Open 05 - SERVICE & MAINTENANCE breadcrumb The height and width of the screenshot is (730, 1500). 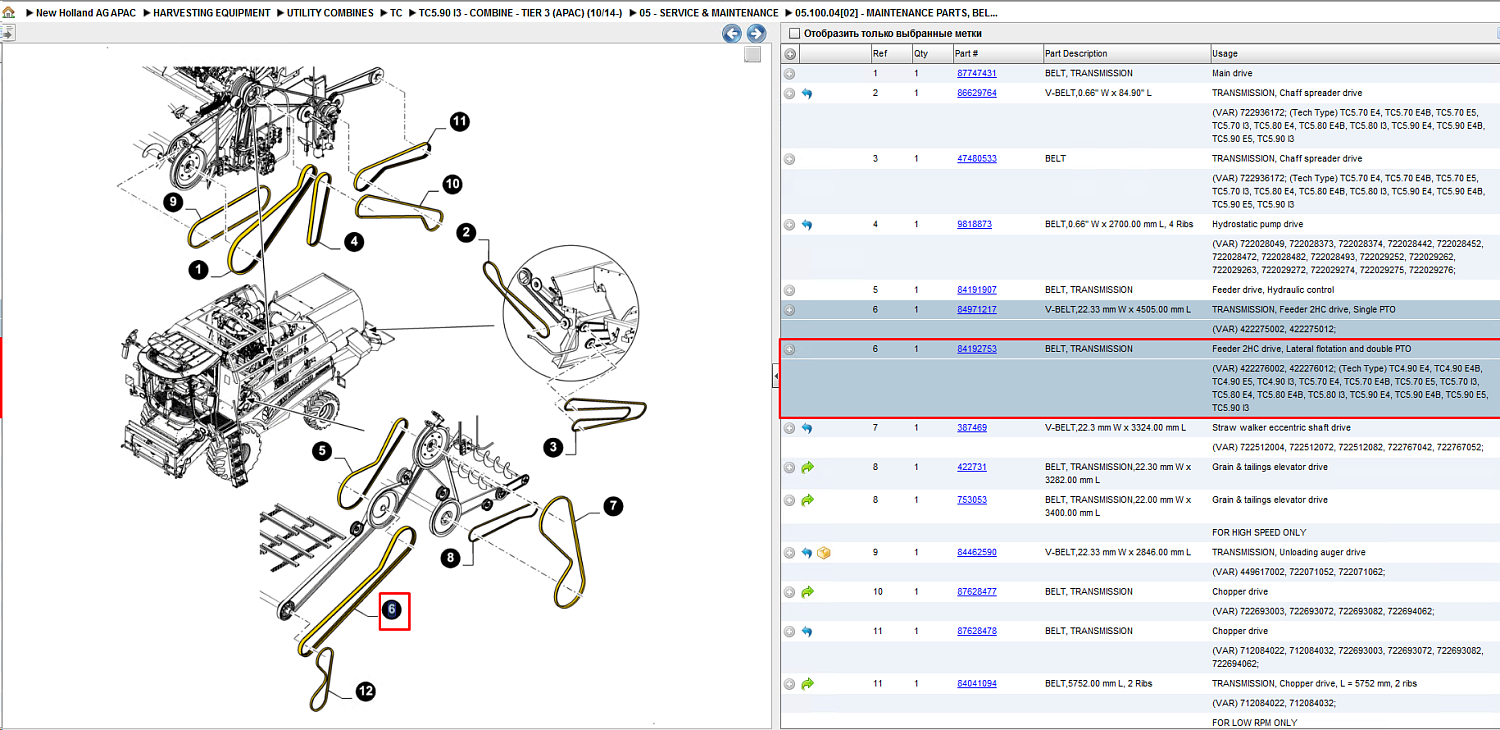tap(709, 13)
